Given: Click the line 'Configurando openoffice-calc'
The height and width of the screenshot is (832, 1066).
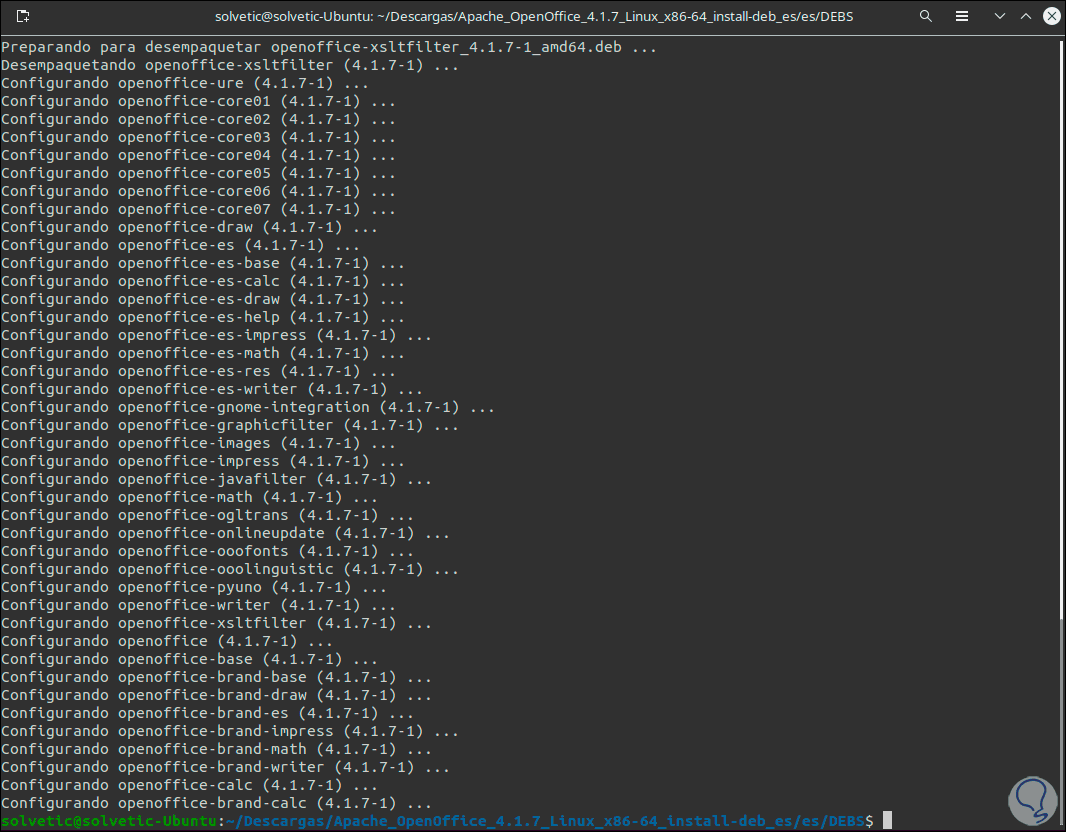Looking at the screenshot, I should tap(190, 786).
